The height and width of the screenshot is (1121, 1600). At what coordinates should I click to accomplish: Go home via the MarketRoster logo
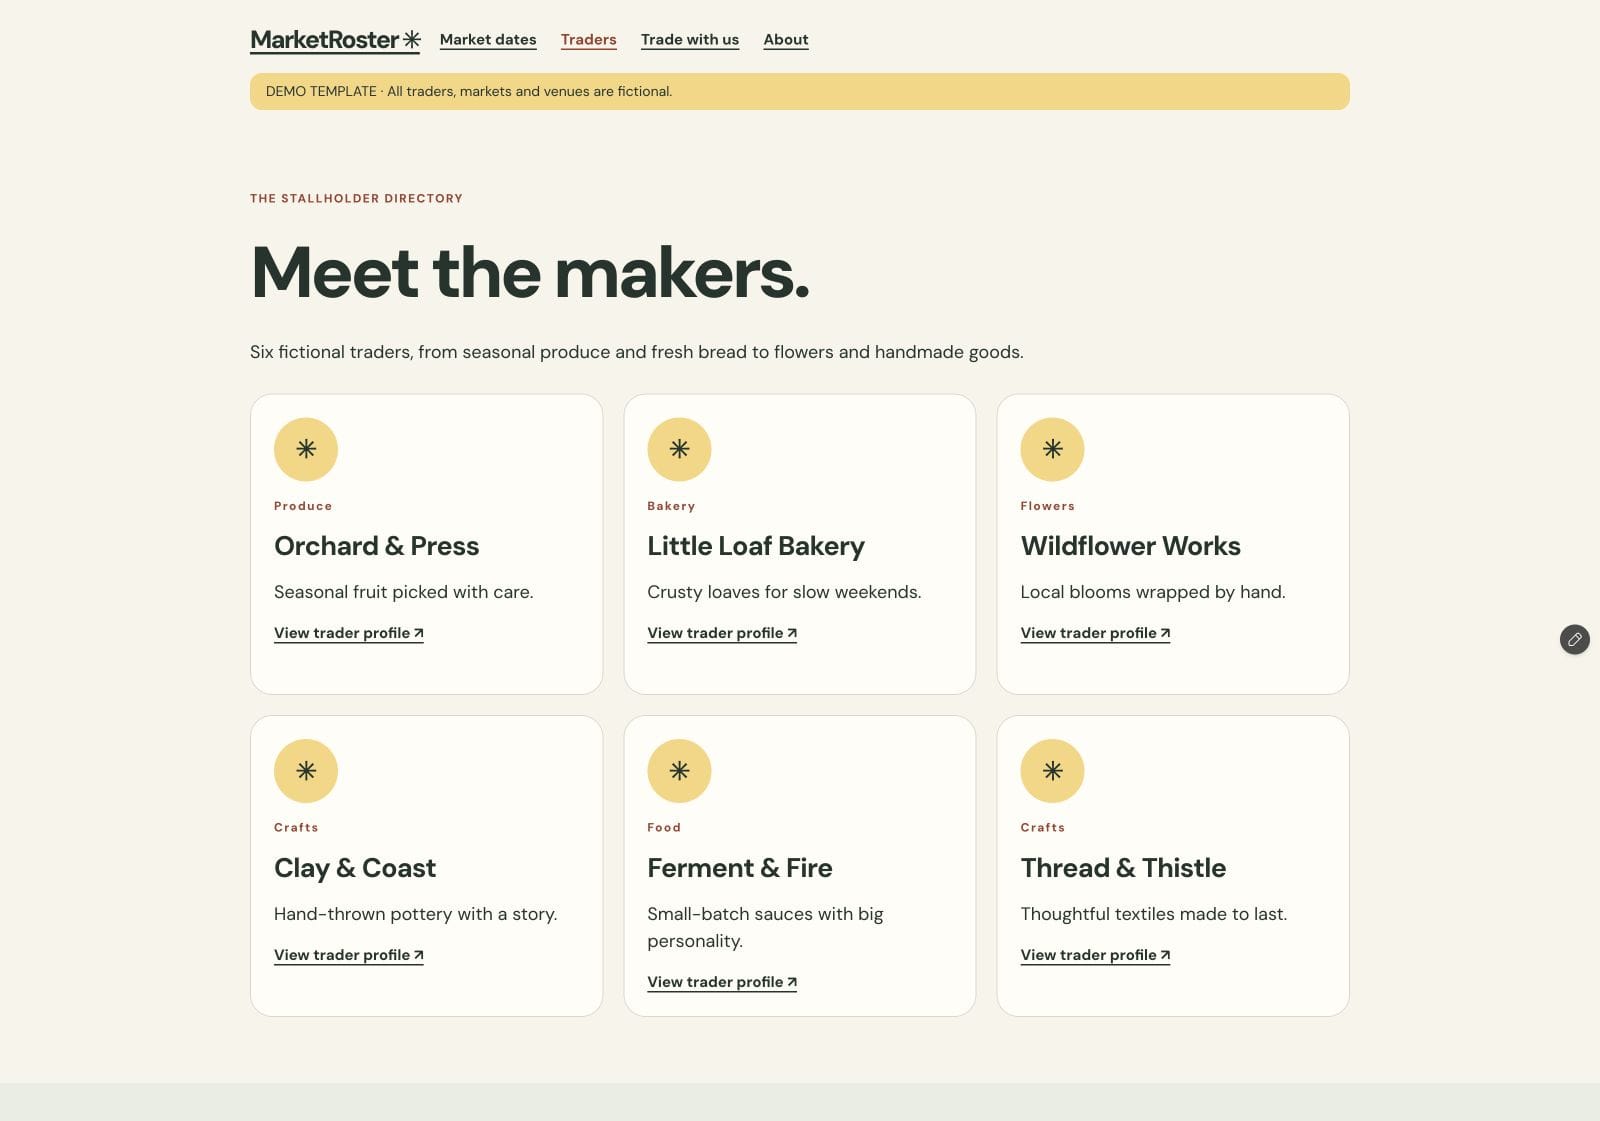(x=335, y=40)
